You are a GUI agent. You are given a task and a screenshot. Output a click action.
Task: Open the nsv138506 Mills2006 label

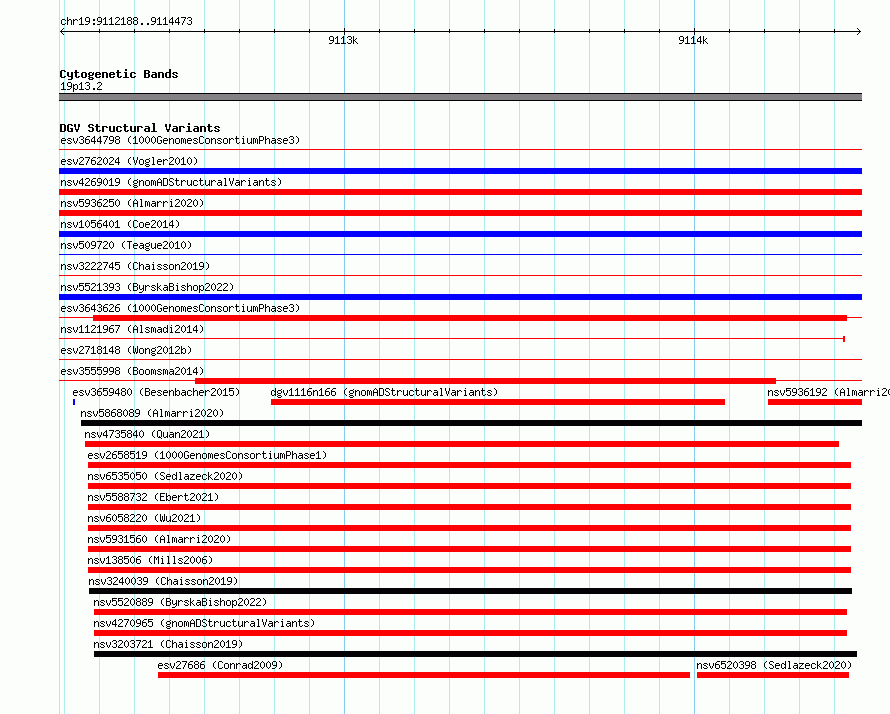[150, 560]
